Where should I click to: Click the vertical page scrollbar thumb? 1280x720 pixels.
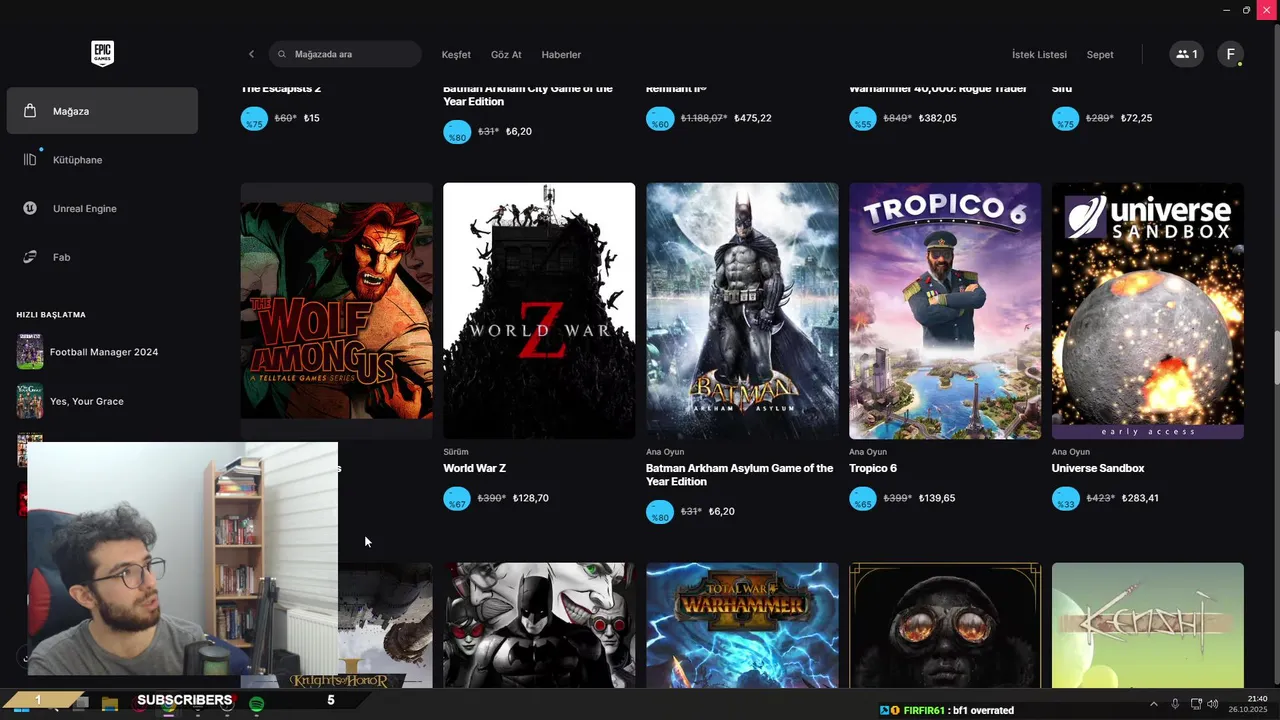tap(1276, 357)
